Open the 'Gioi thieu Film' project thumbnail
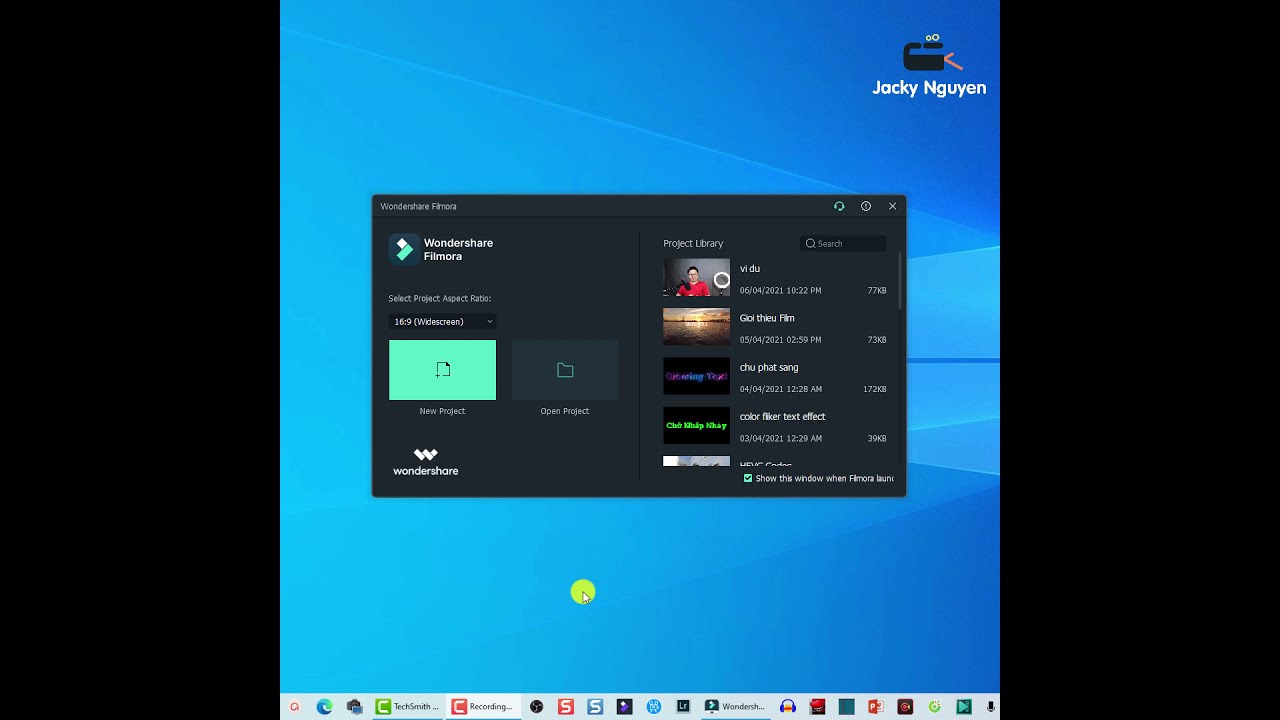1280x720 pixels. pos(696,327)
